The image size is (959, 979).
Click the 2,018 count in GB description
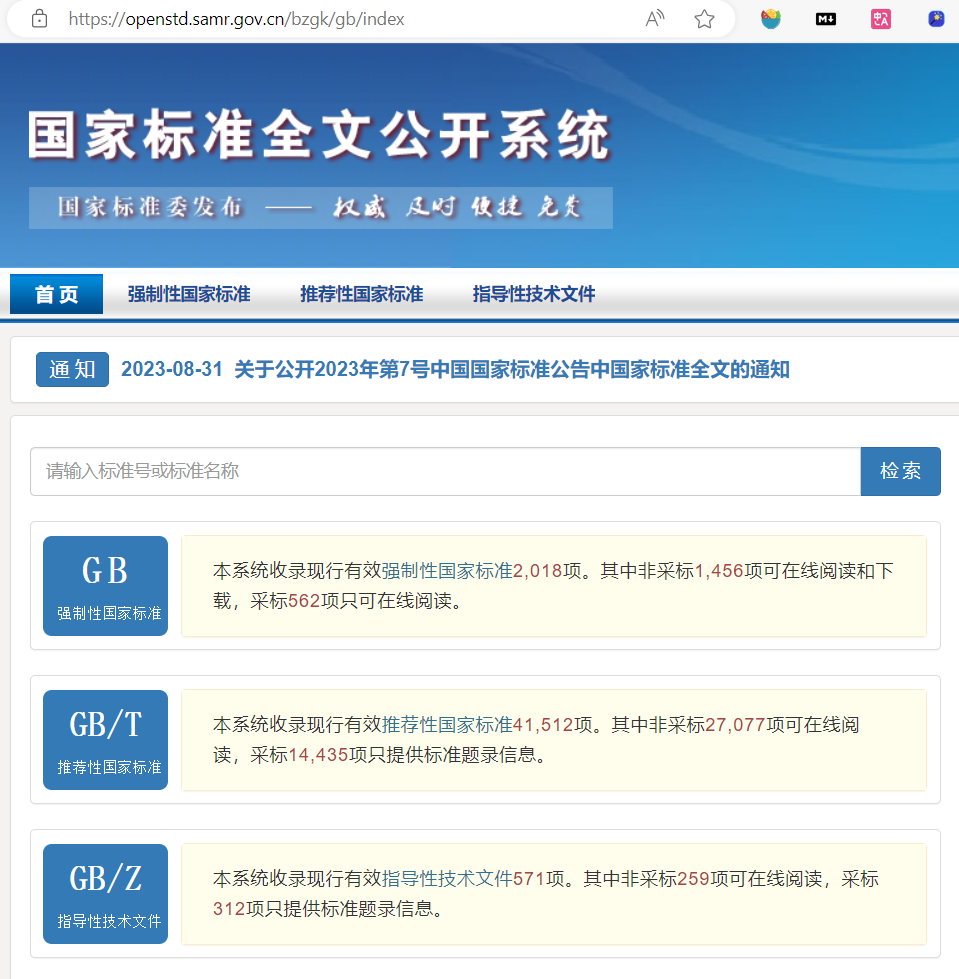(x=538, y=571)
